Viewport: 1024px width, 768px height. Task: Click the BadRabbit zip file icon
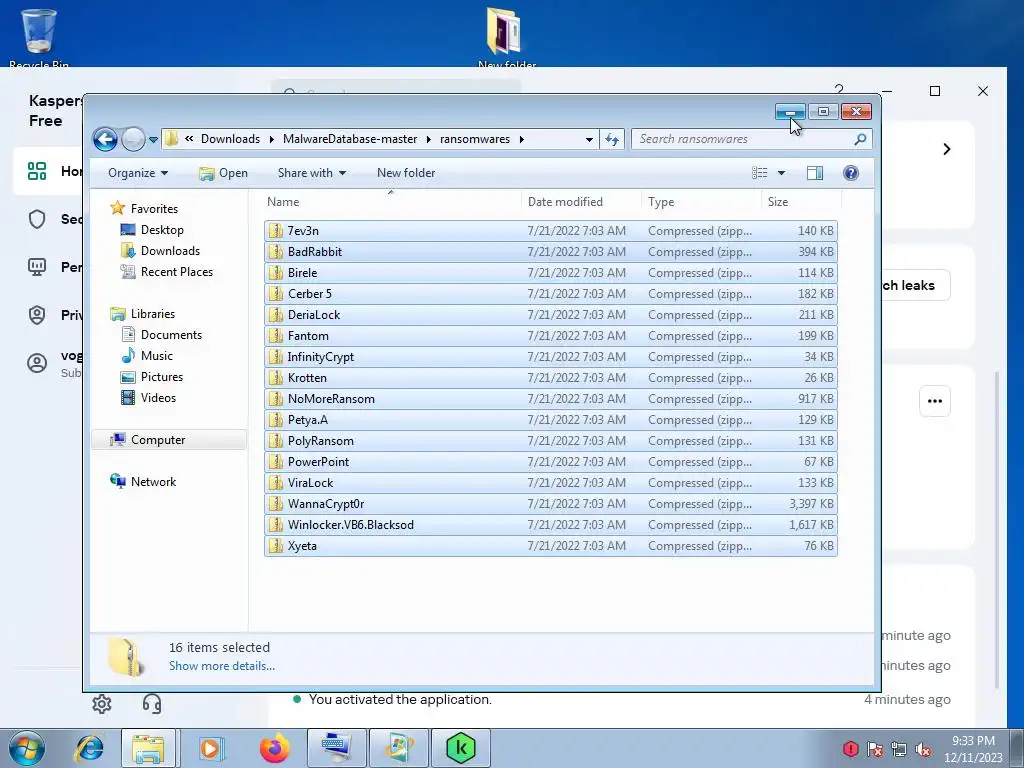276,251
